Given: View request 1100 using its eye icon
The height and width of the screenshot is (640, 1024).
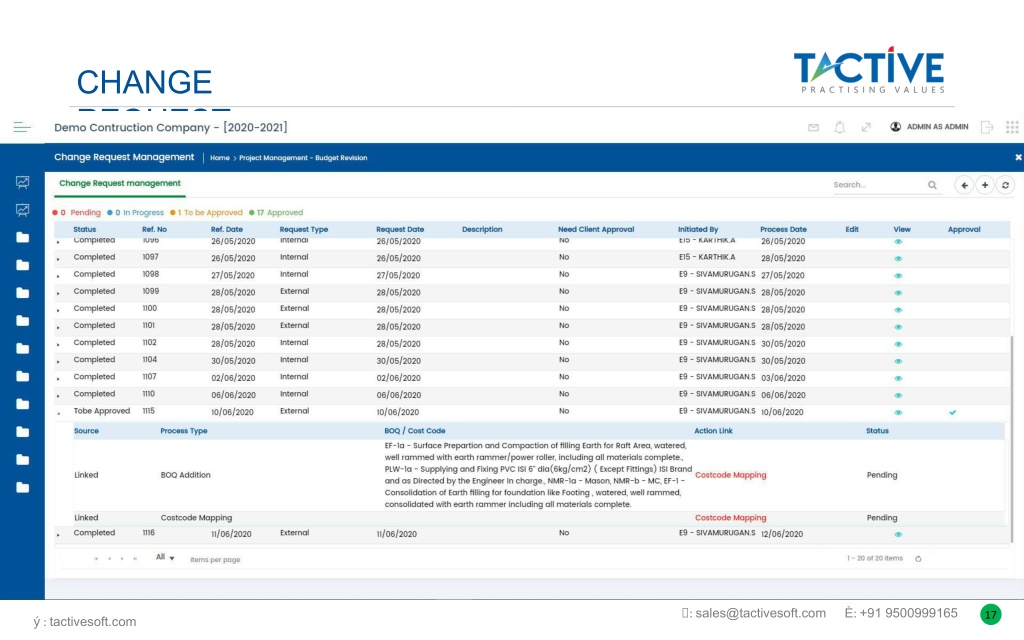Looking at the screenshot, I should [x=898, y=310].
